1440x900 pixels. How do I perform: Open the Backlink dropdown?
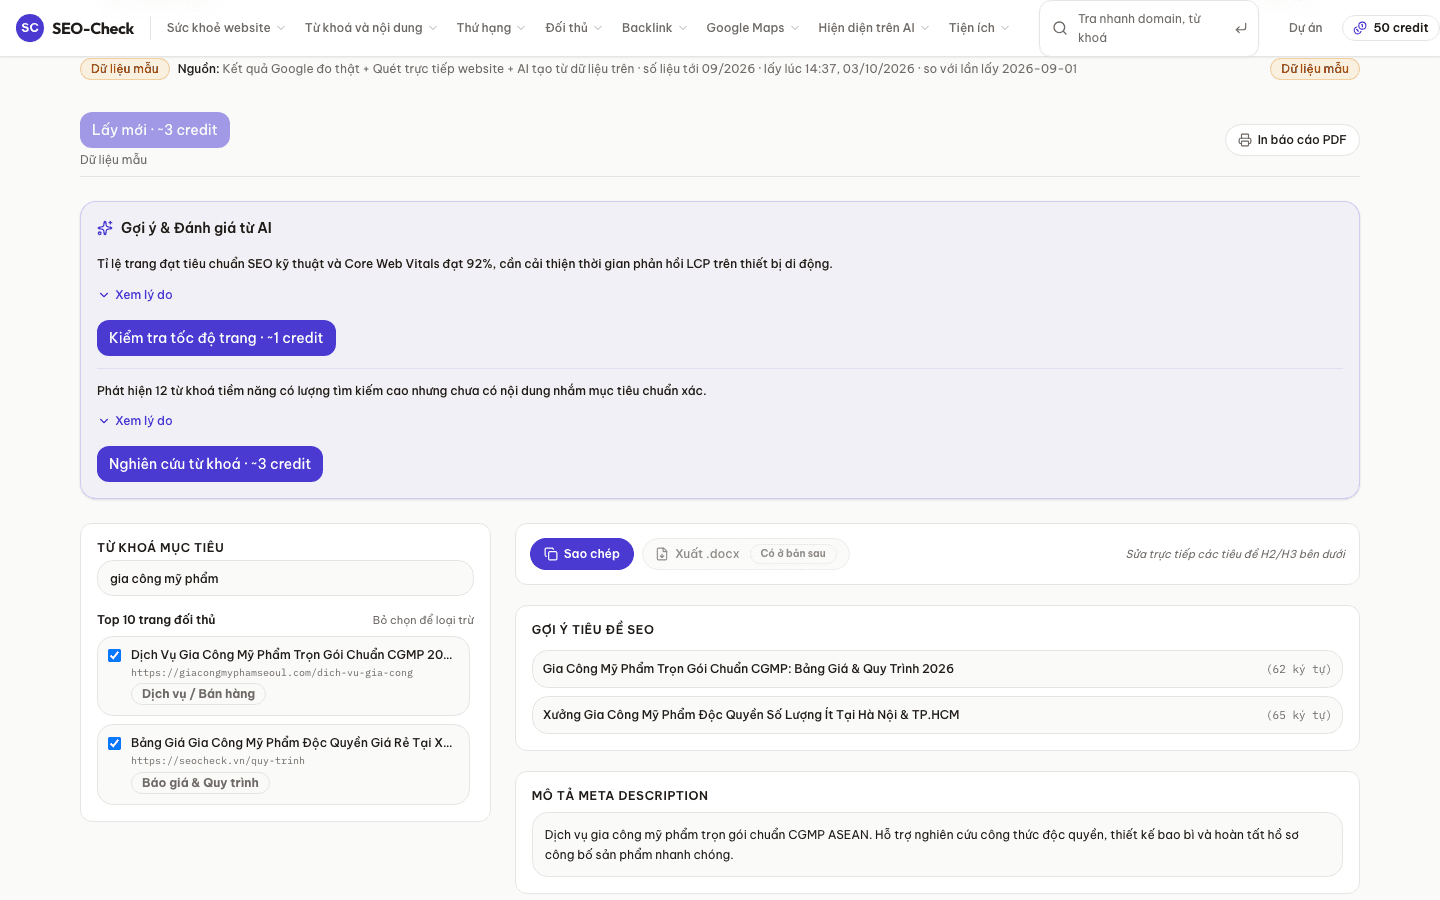pos(654,28)
